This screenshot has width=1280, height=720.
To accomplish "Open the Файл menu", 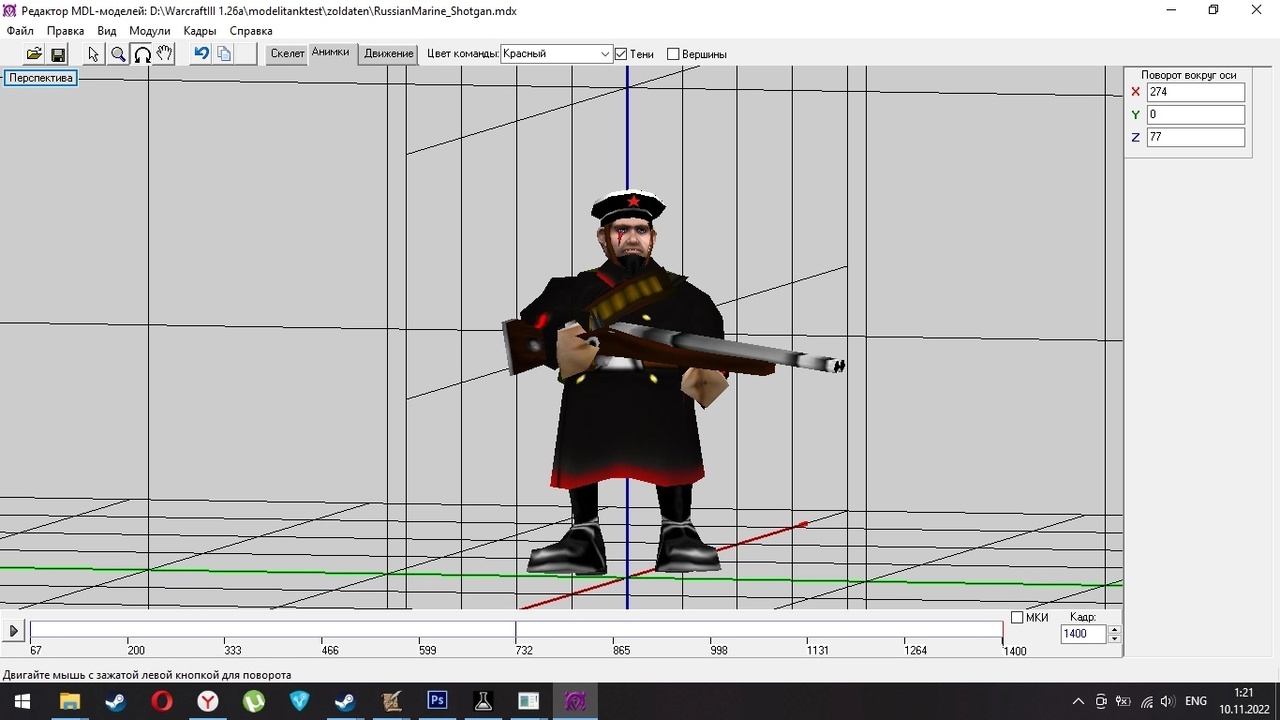I will click(20, 31).
